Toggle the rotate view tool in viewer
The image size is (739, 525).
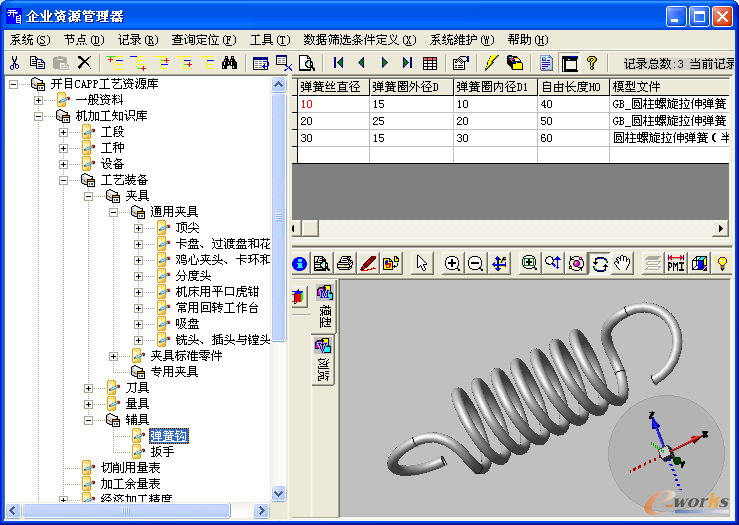tap(599, 263)
